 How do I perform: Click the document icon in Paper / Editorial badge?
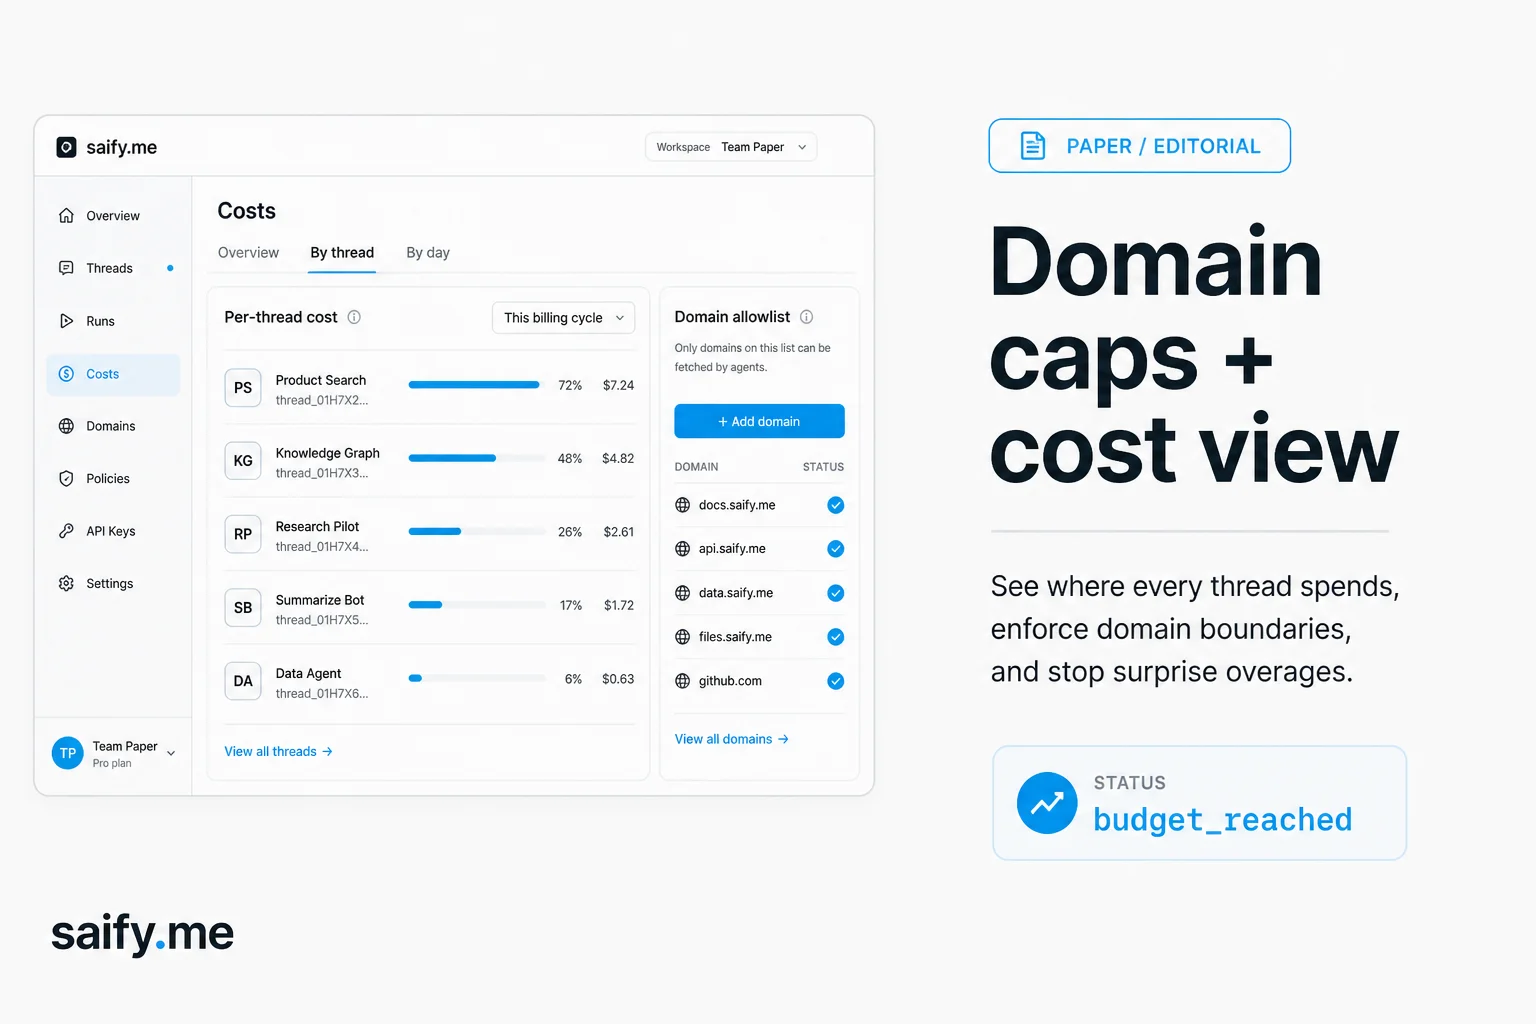coord(1033,146)
